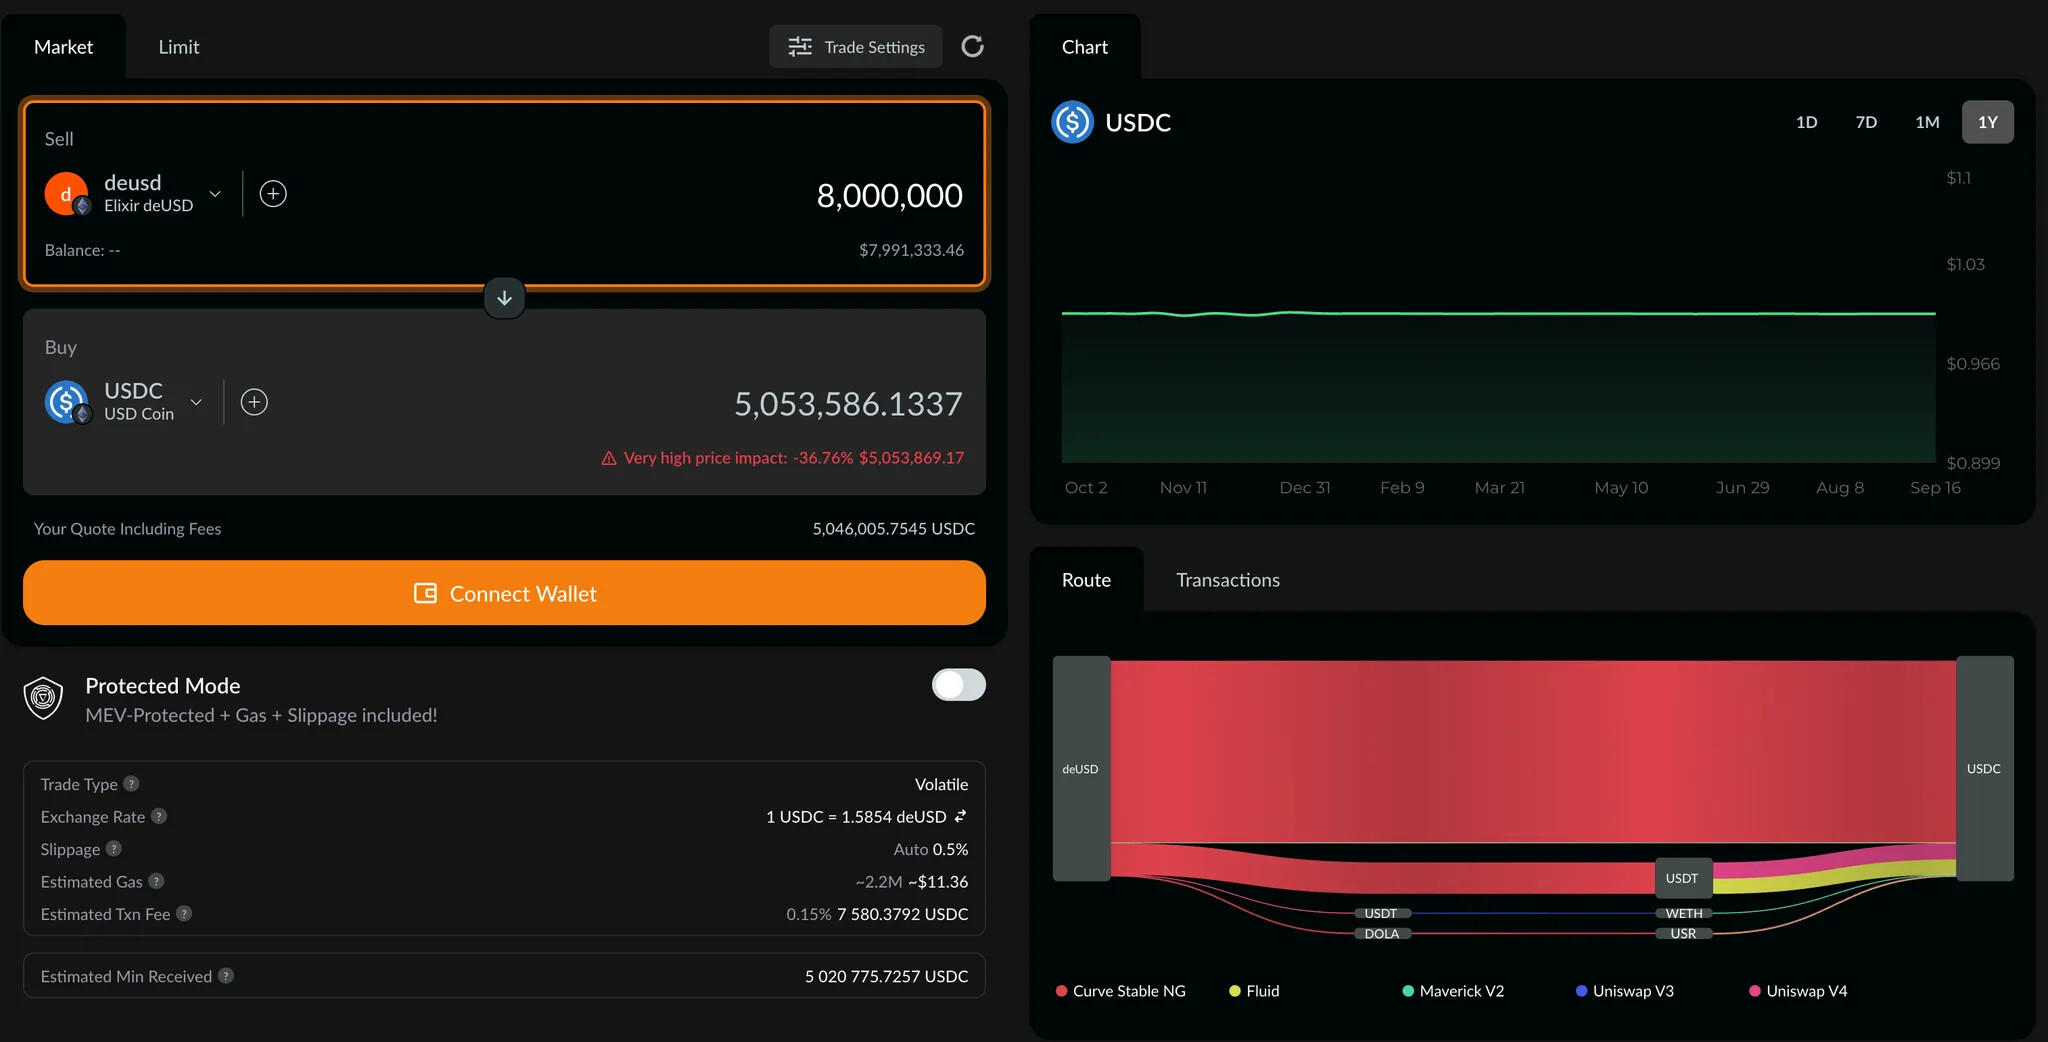Click the Fluid legend swatch

[x=1235, y=991]
